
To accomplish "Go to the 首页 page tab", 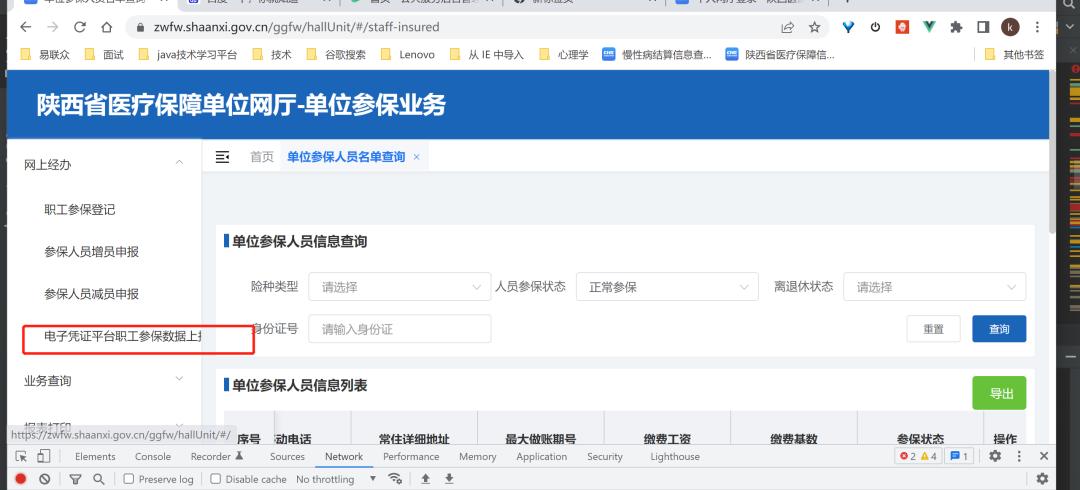I will tap(262, 157).
